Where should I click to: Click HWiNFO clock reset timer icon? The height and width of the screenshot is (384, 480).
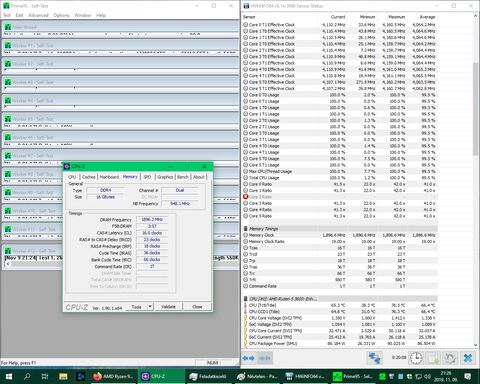coord(416,358)
